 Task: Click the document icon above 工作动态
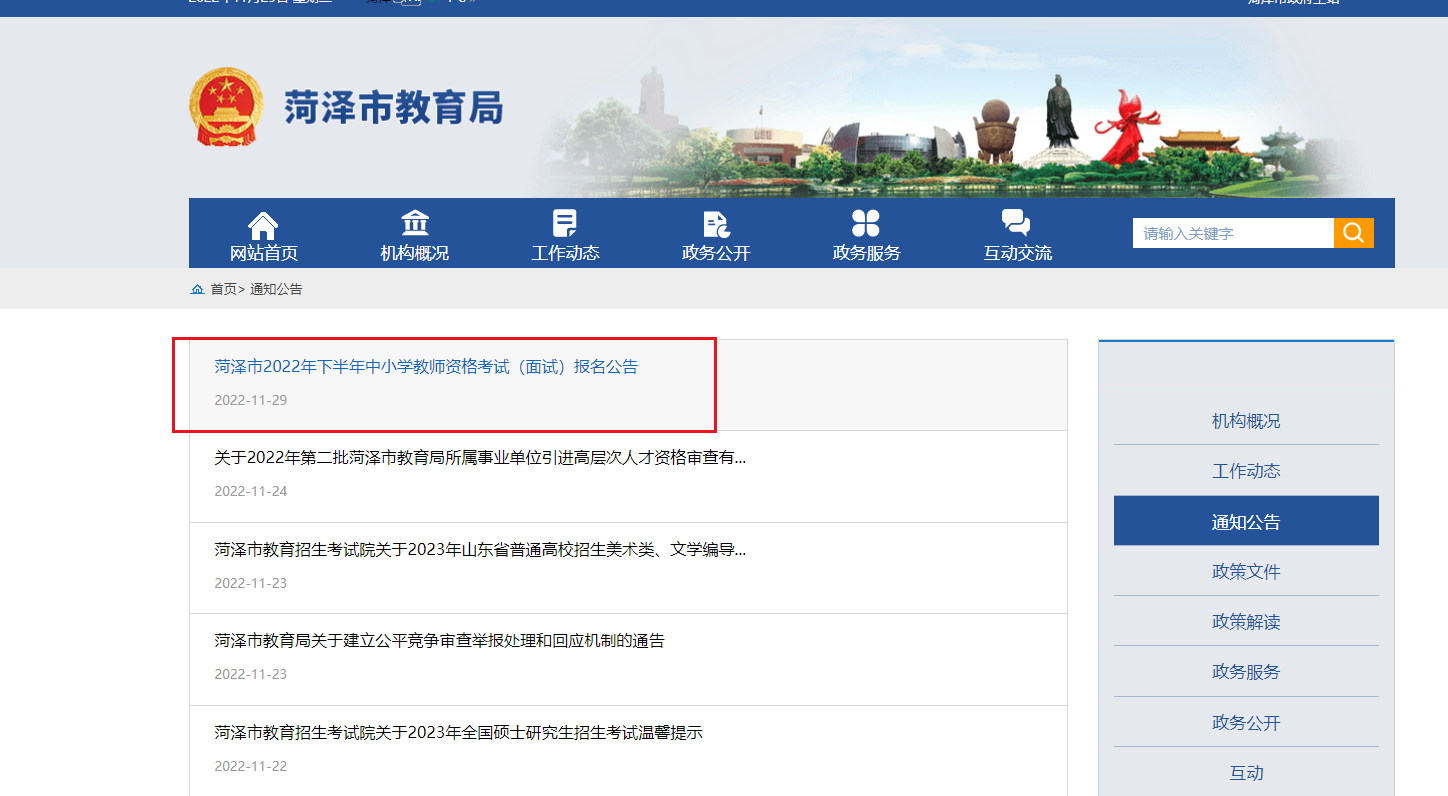tap(565, 223)
